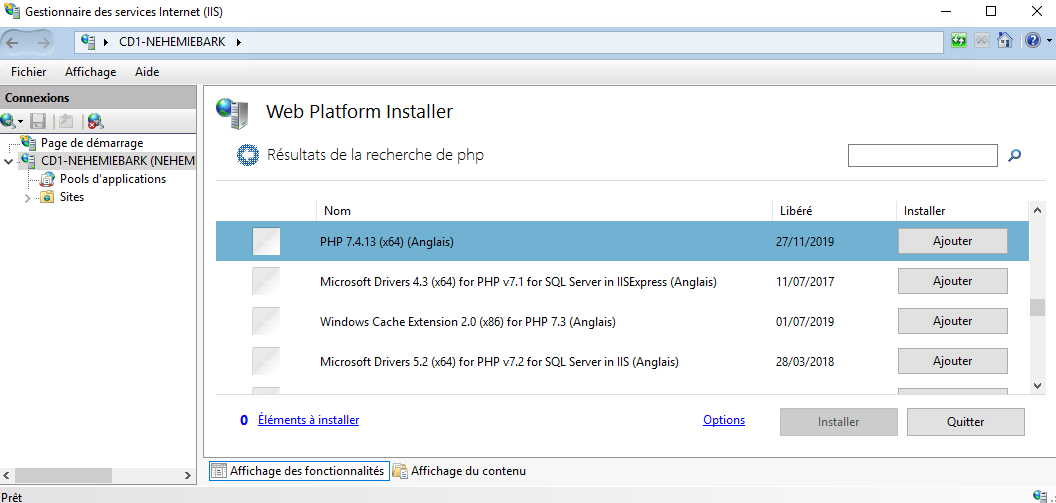
Task: Click the Pools d'applications tree icon
Action: (x=47, y=179)
